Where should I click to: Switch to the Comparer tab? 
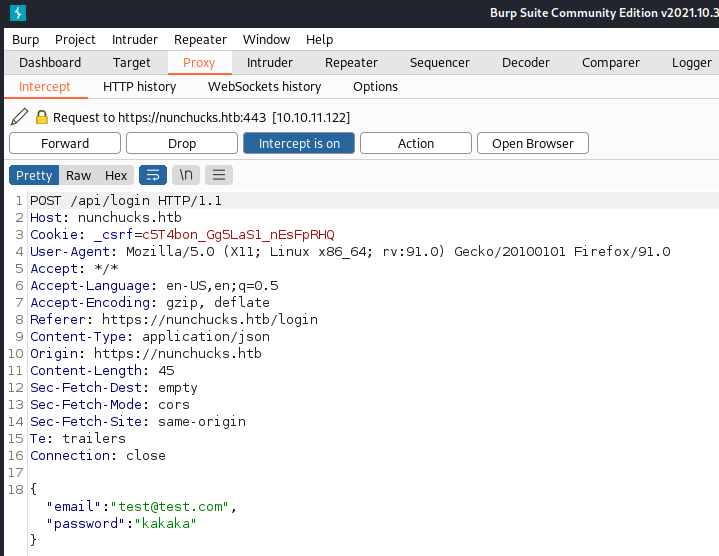611,62
